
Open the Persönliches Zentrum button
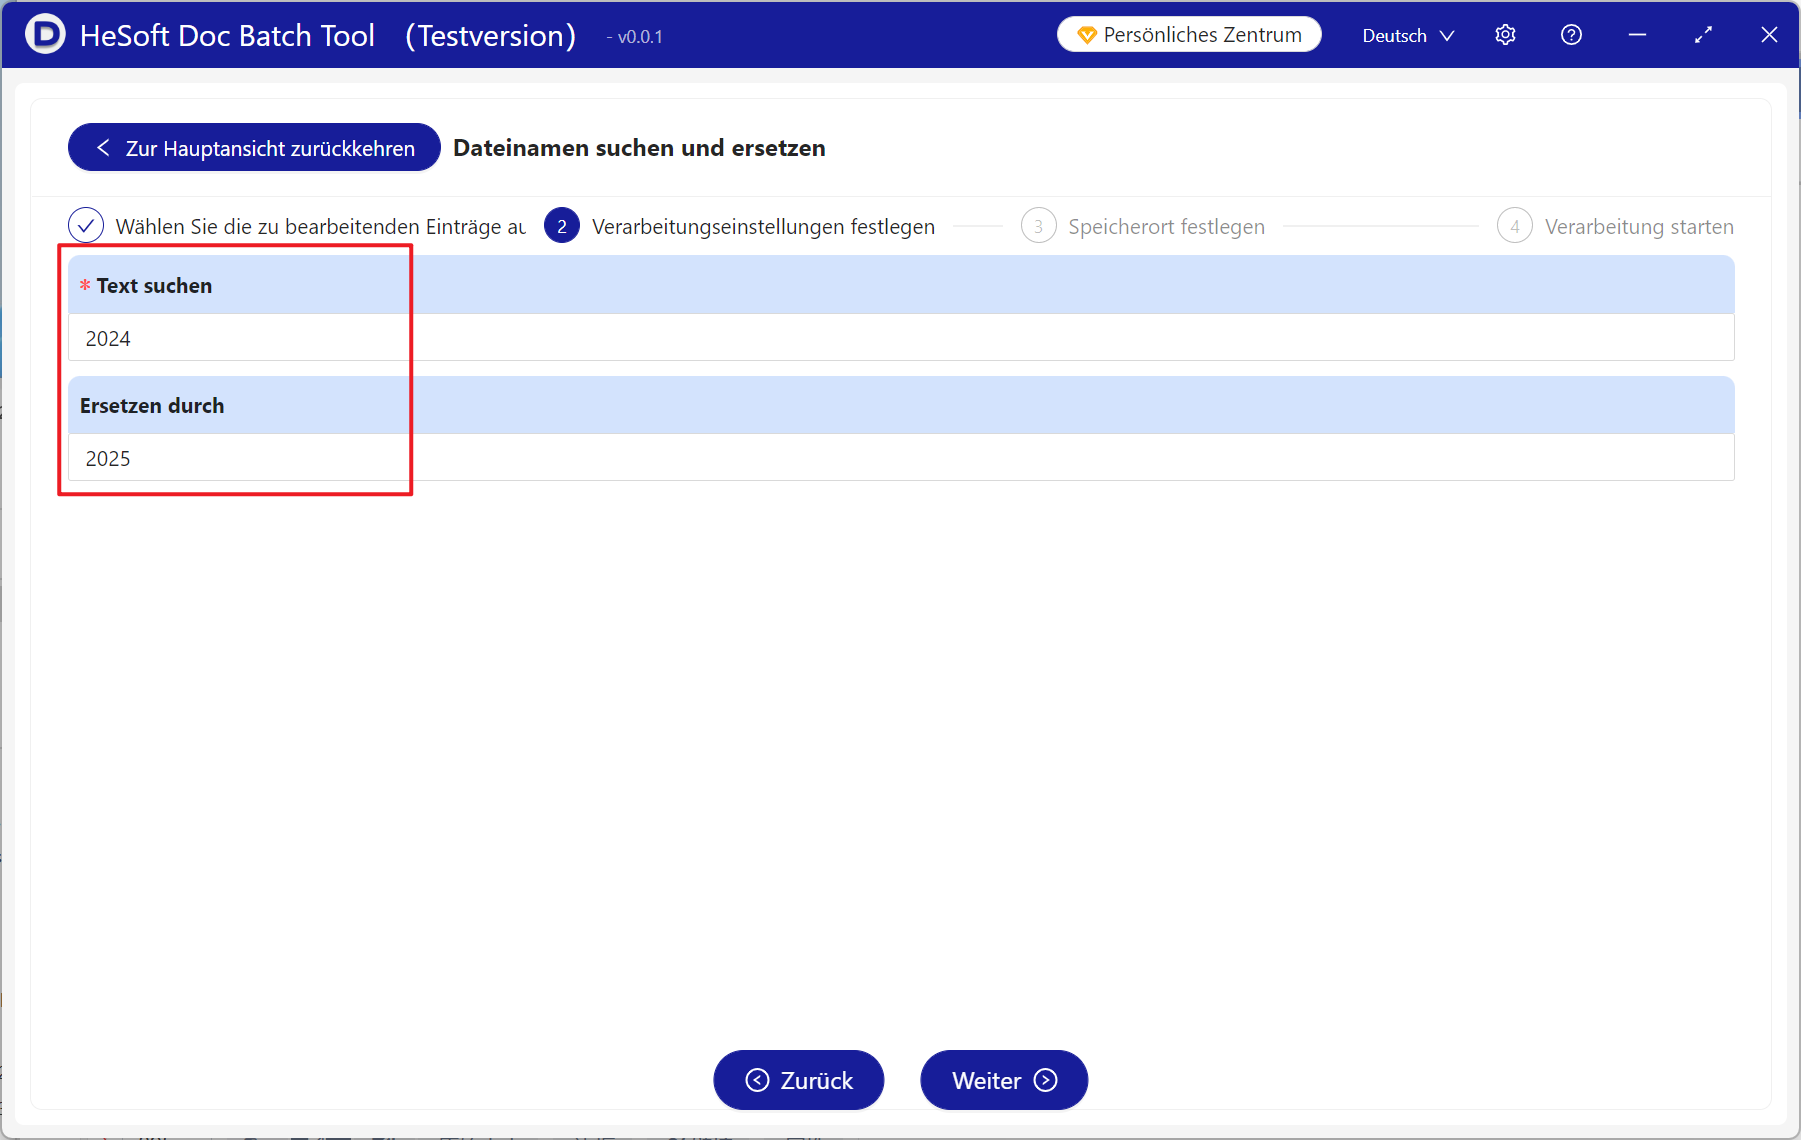point(1189,35)
